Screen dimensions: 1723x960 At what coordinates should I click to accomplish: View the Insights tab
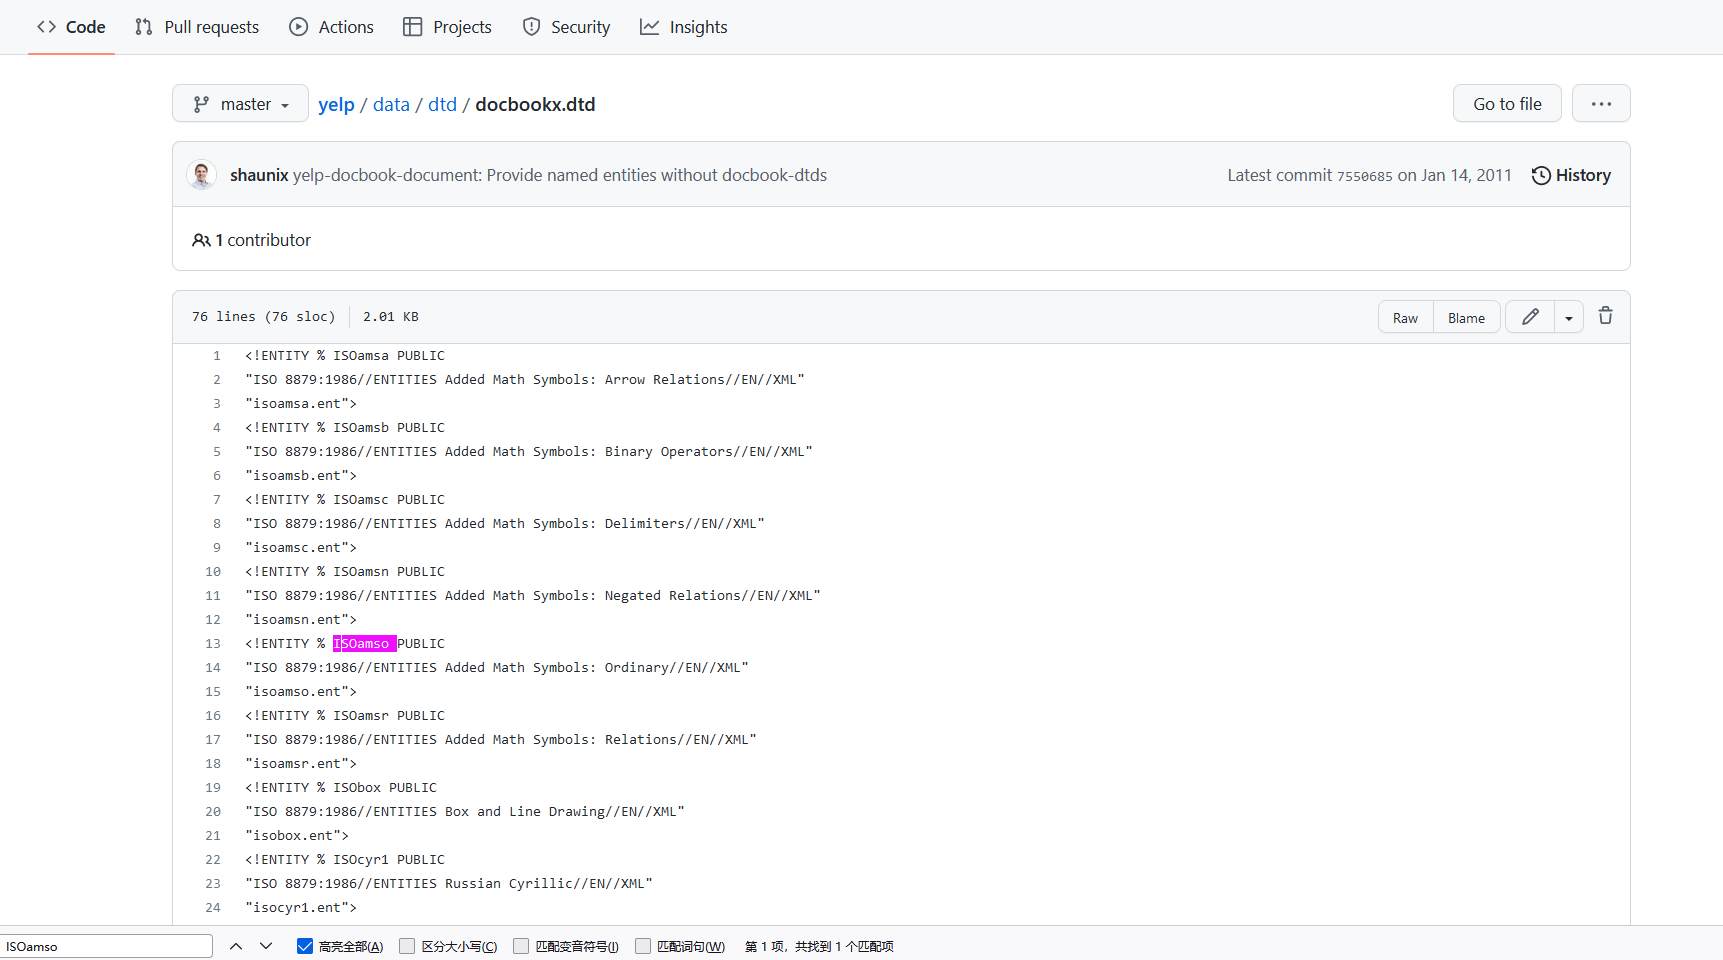point(684,27)
